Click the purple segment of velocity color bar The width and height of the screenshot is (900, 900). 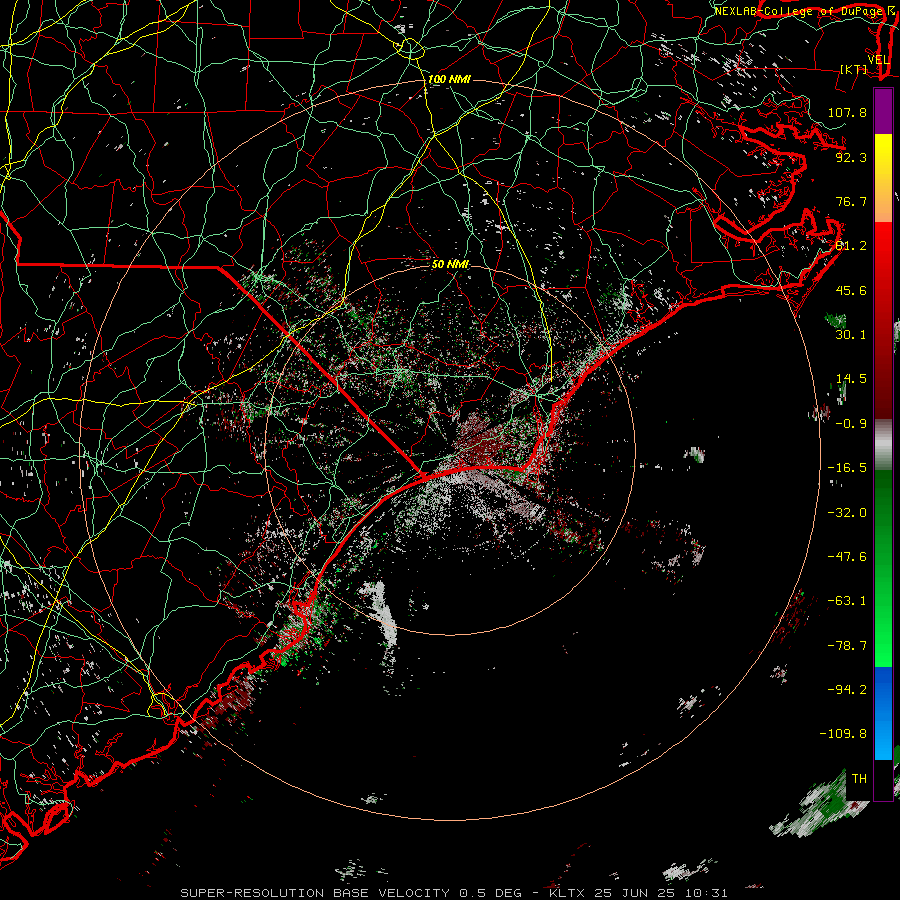click(x=883, y=111)
